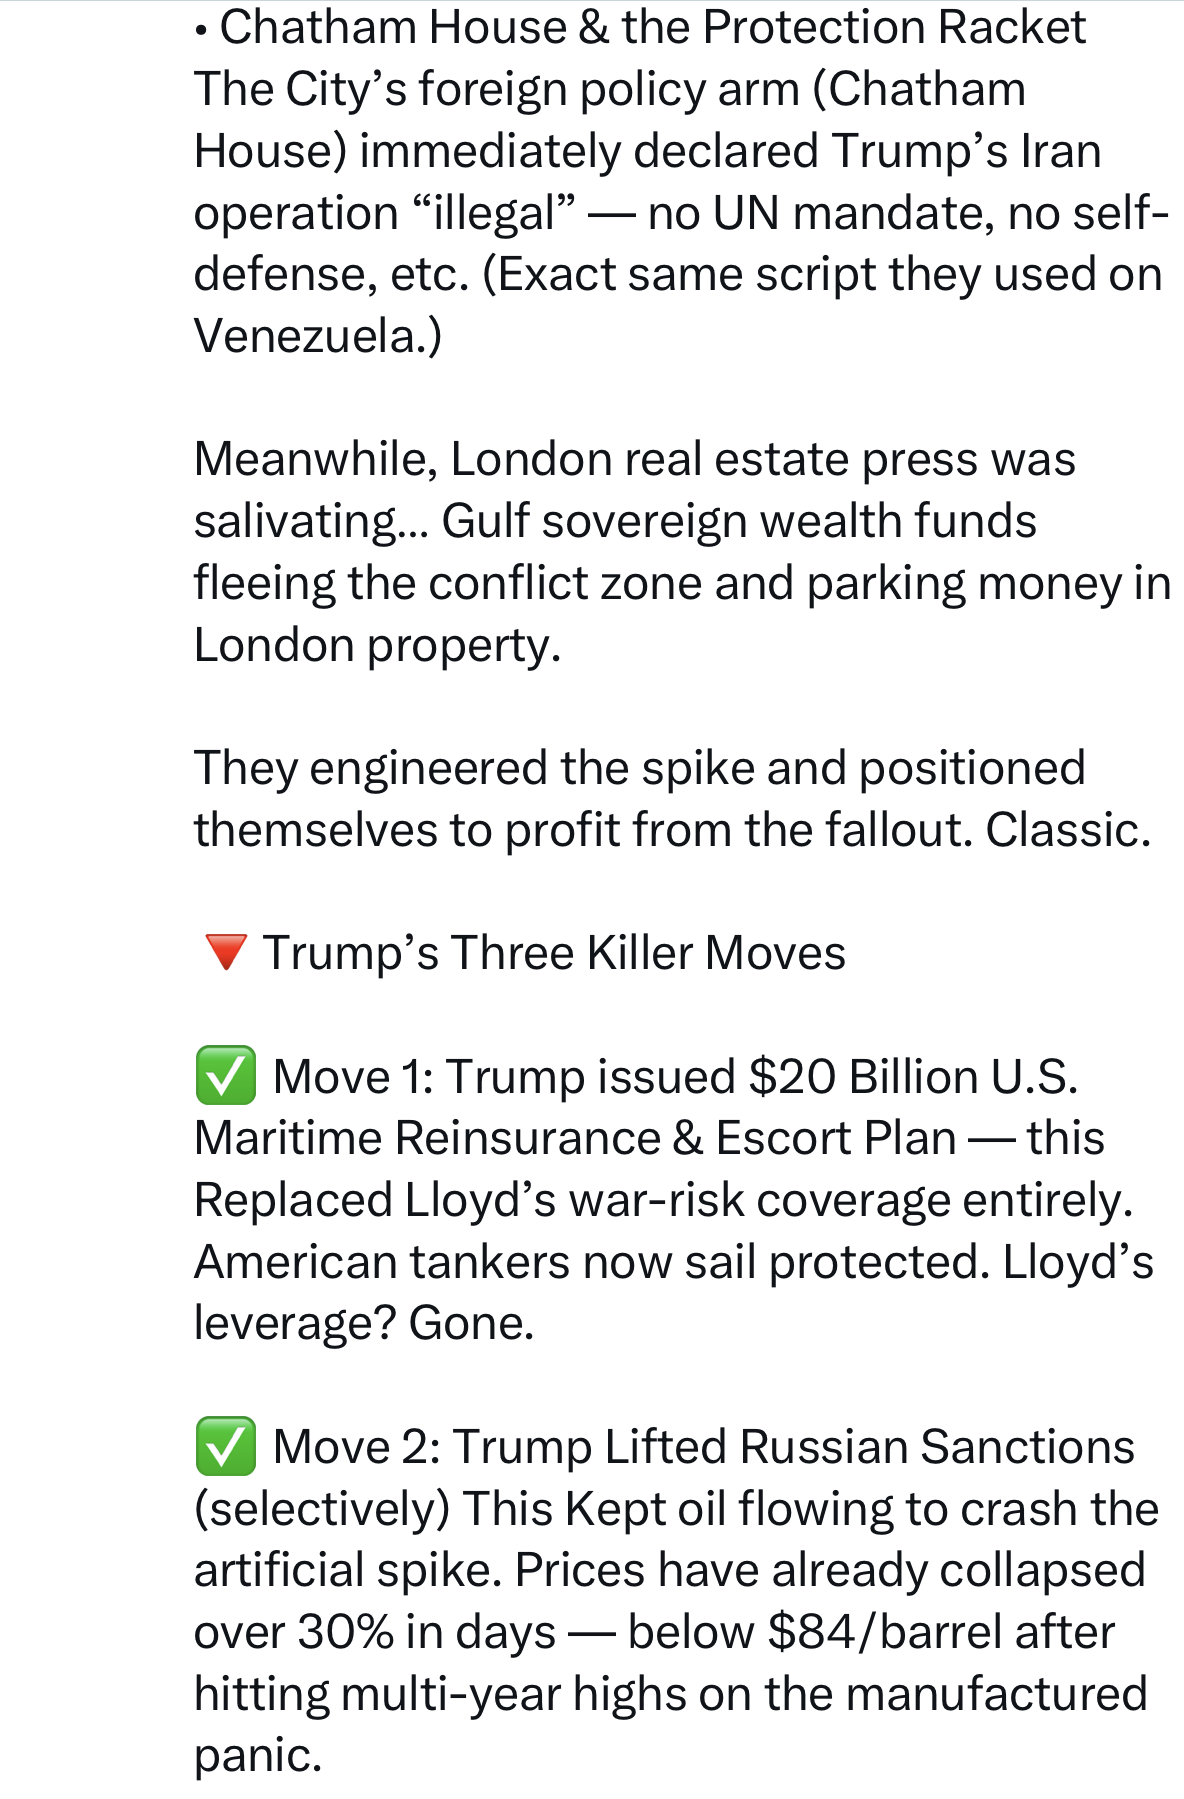Click the green checkmark beside Move 1
Image resolution: width=1184 pixels, height=1799 pixels.
pos(225,1076)
